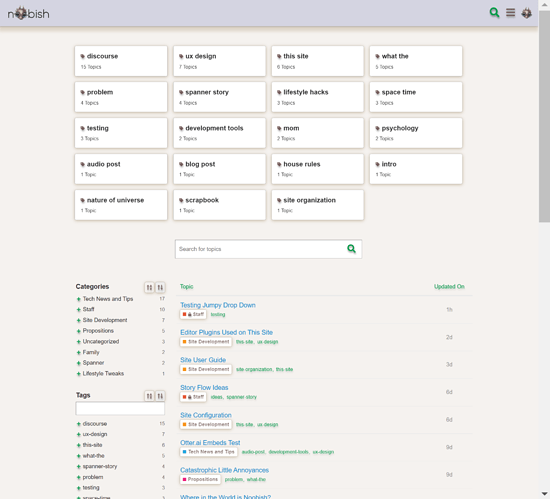Click Propositions category badge
The image size is (550, 499).
point(200,479)
